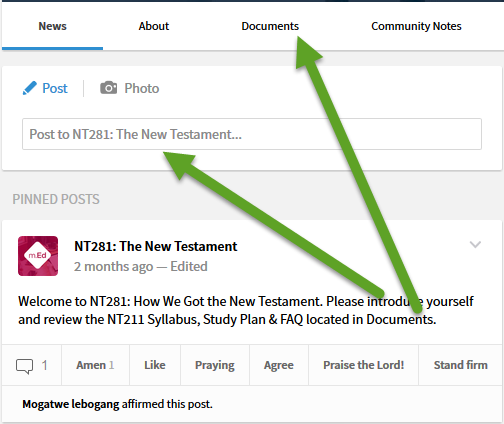Choose the Photo post option label
504x424 pixels.
[142, 88]
